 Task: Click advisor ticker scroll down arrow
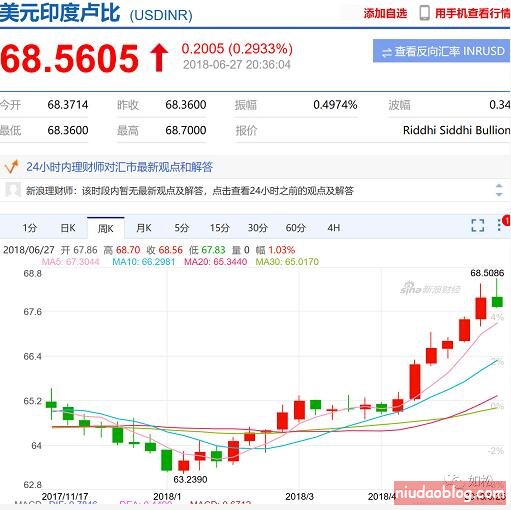pos(499,194)
